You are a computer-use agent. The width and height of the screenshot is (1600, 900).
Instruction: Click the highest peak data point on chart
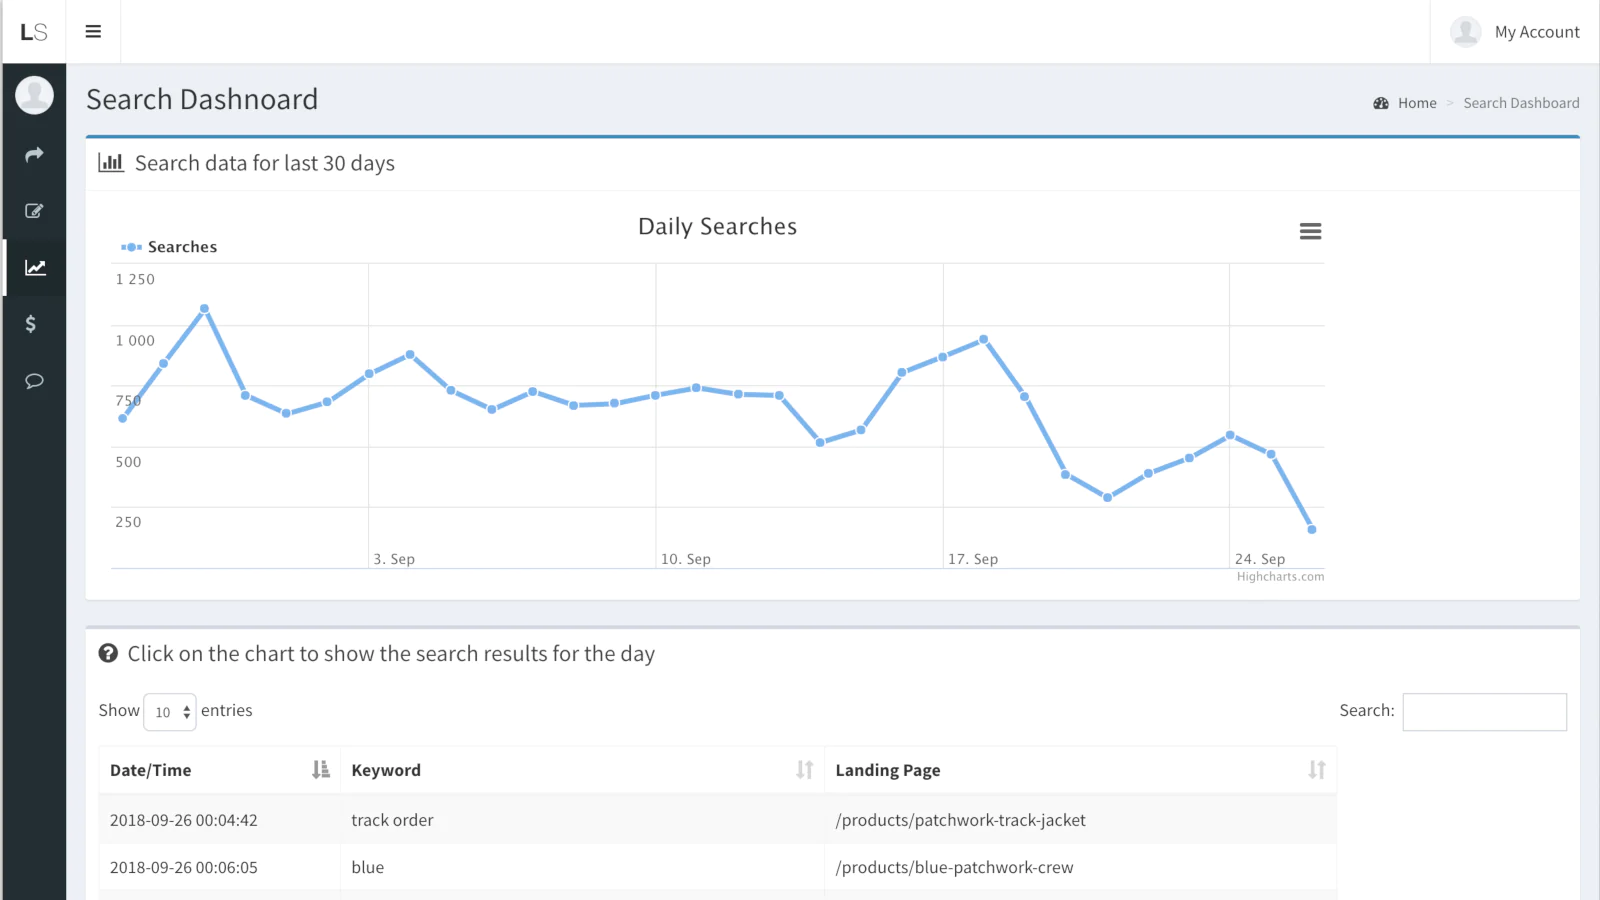[204, 309]
